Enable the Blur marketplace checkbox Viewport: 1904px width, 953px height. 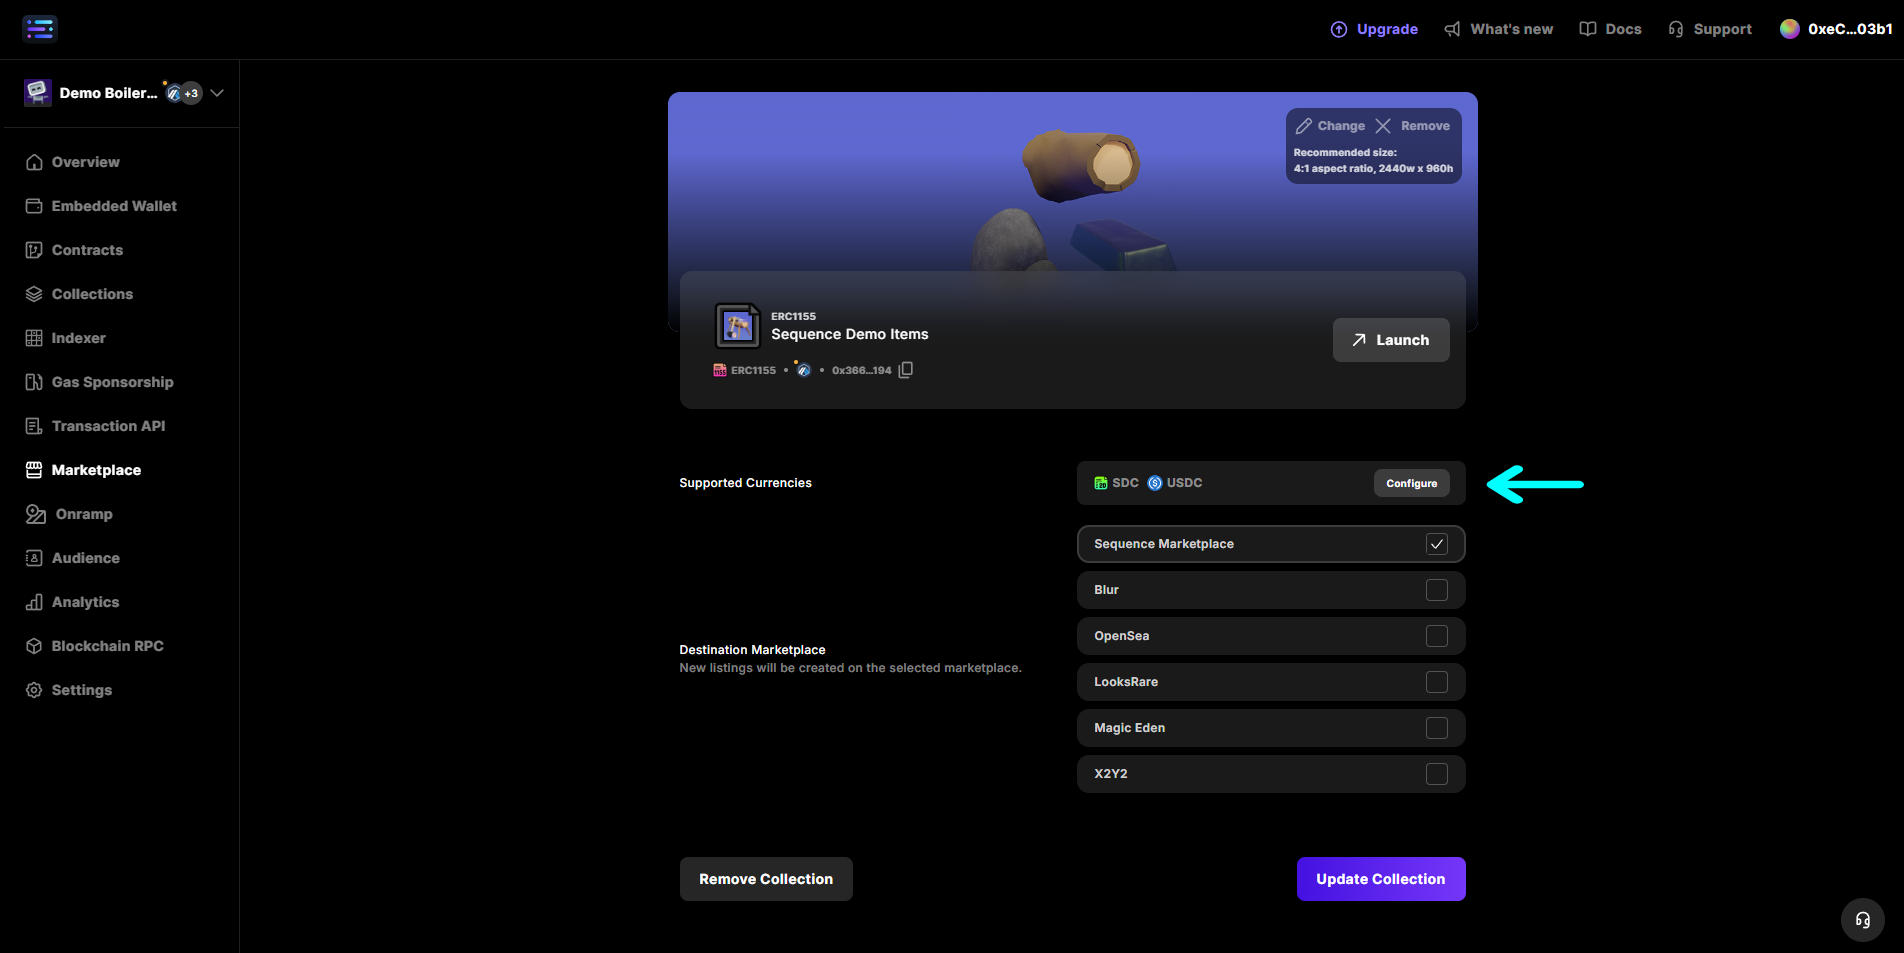click(x=1437, y=590)
